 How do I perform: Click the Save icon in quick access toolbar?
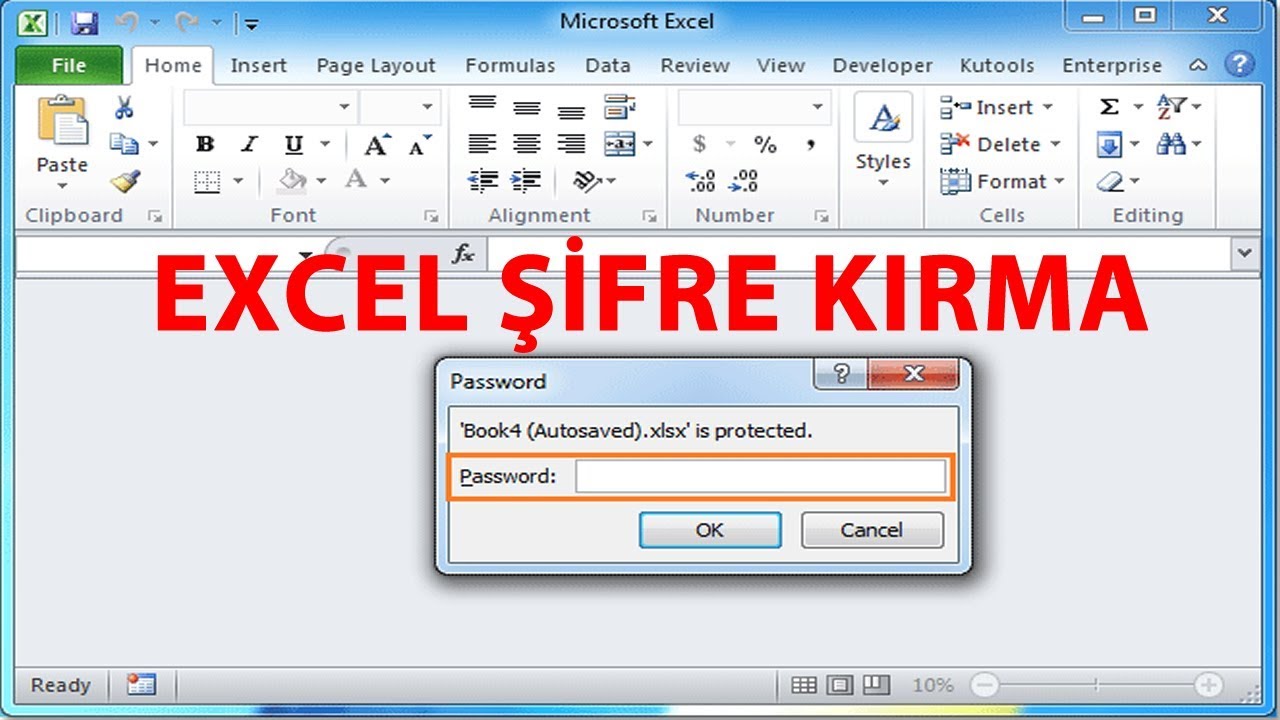point(85,22)
